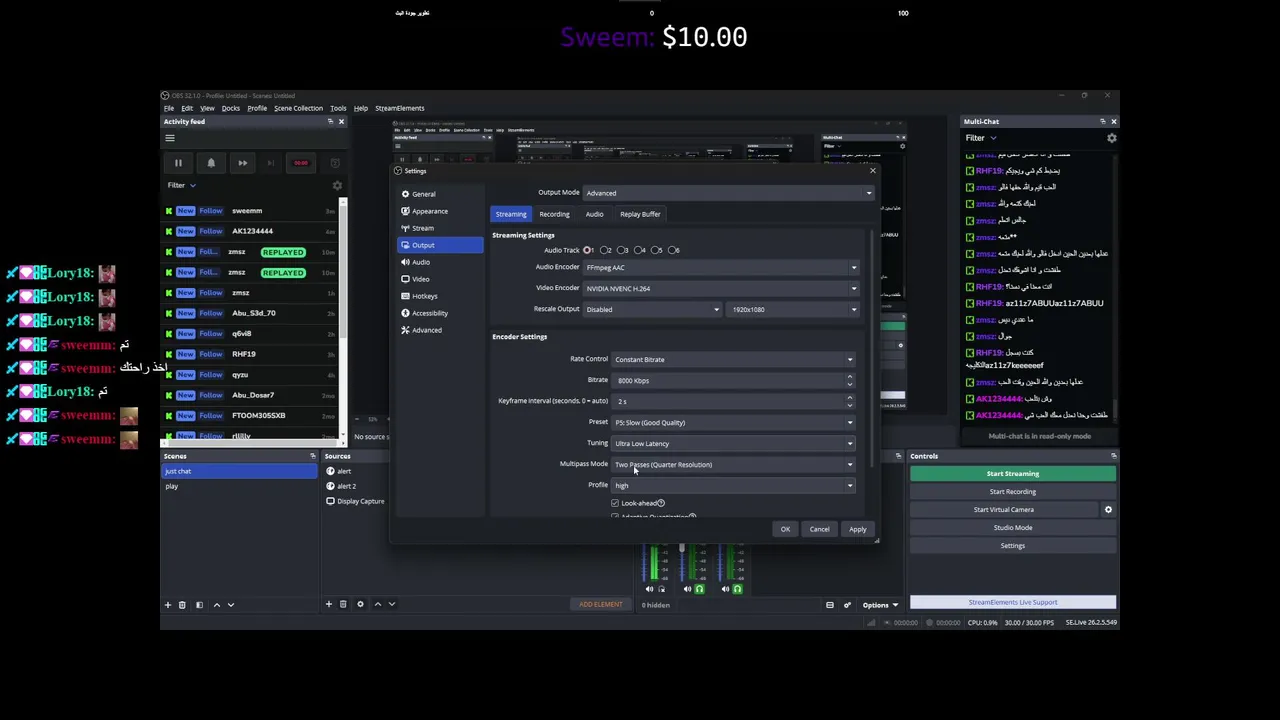Float the Activity feed dock
This screenshot has height=720, width=1280.
click(x=330, y=122)
